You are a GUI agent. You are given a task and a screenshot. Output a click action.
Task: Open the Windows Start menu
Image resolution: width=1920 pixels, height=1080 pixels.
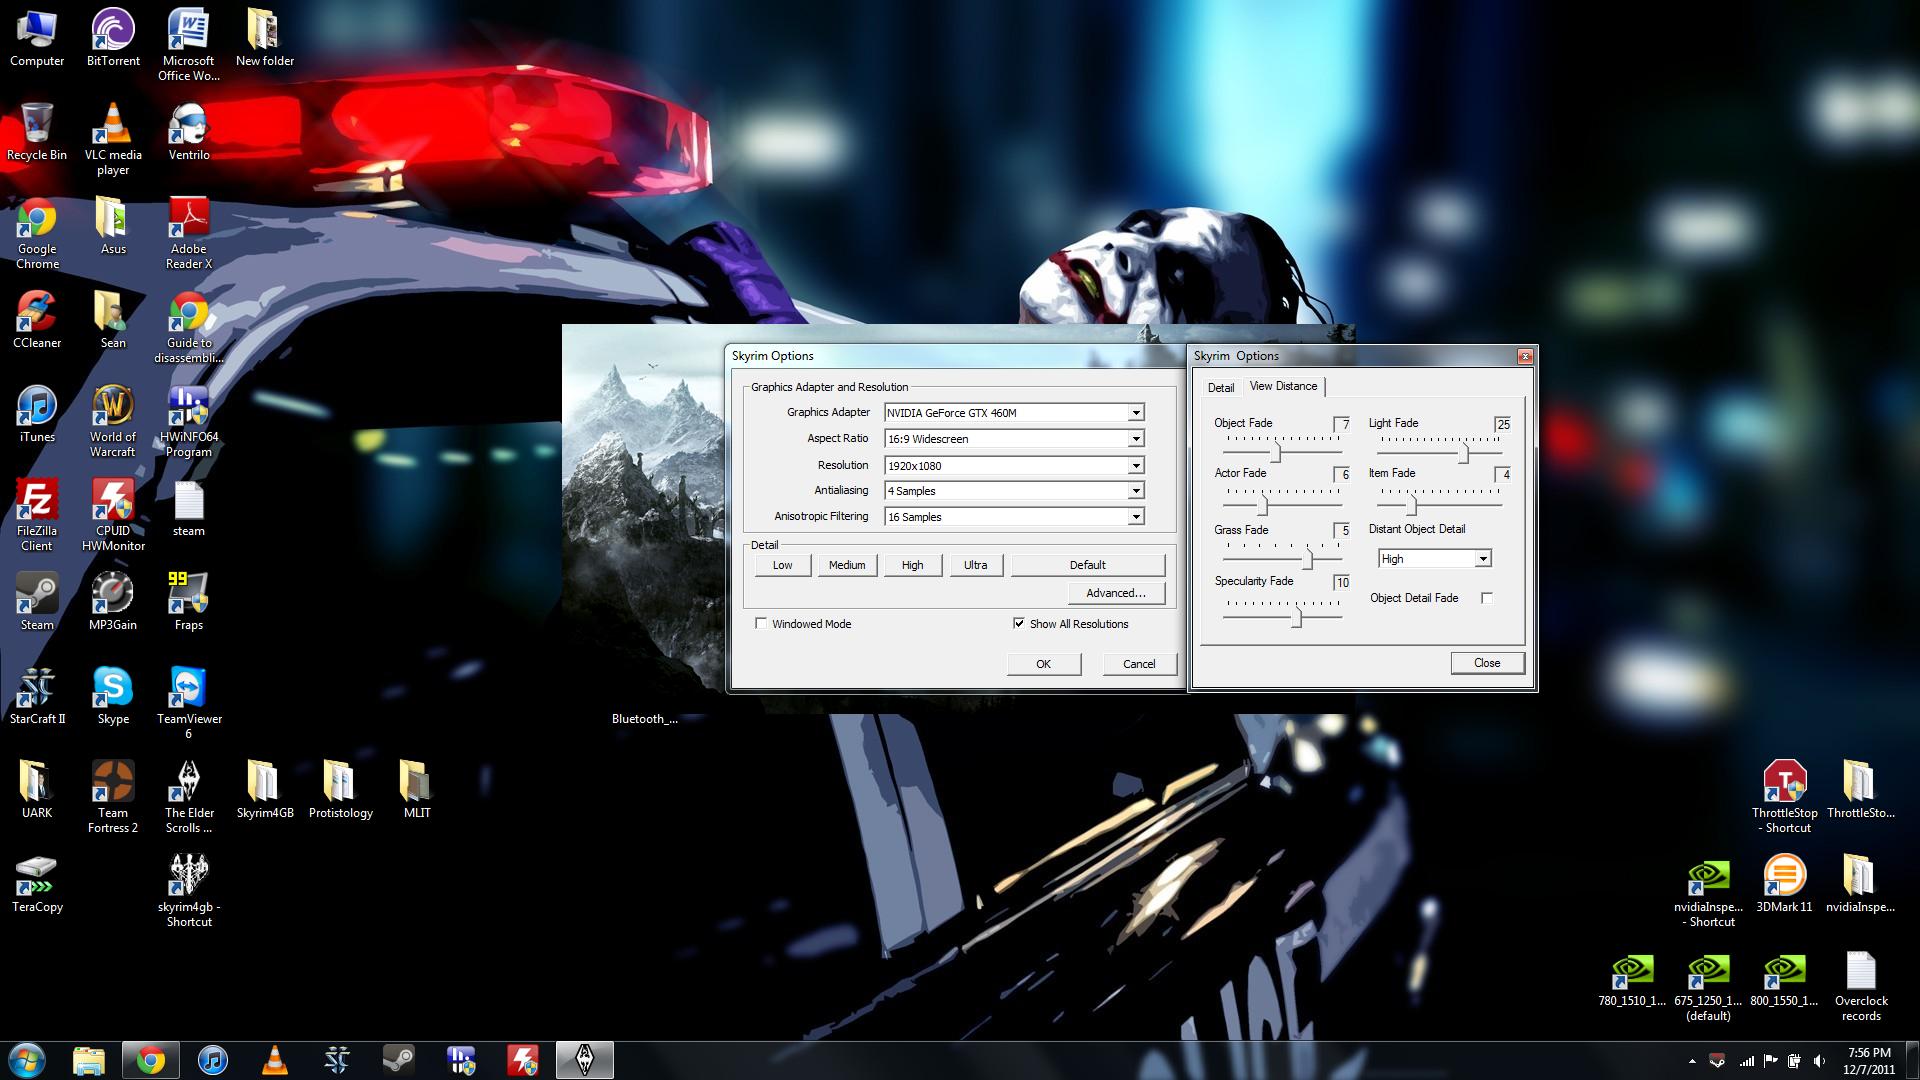[x=27, y=1059]
